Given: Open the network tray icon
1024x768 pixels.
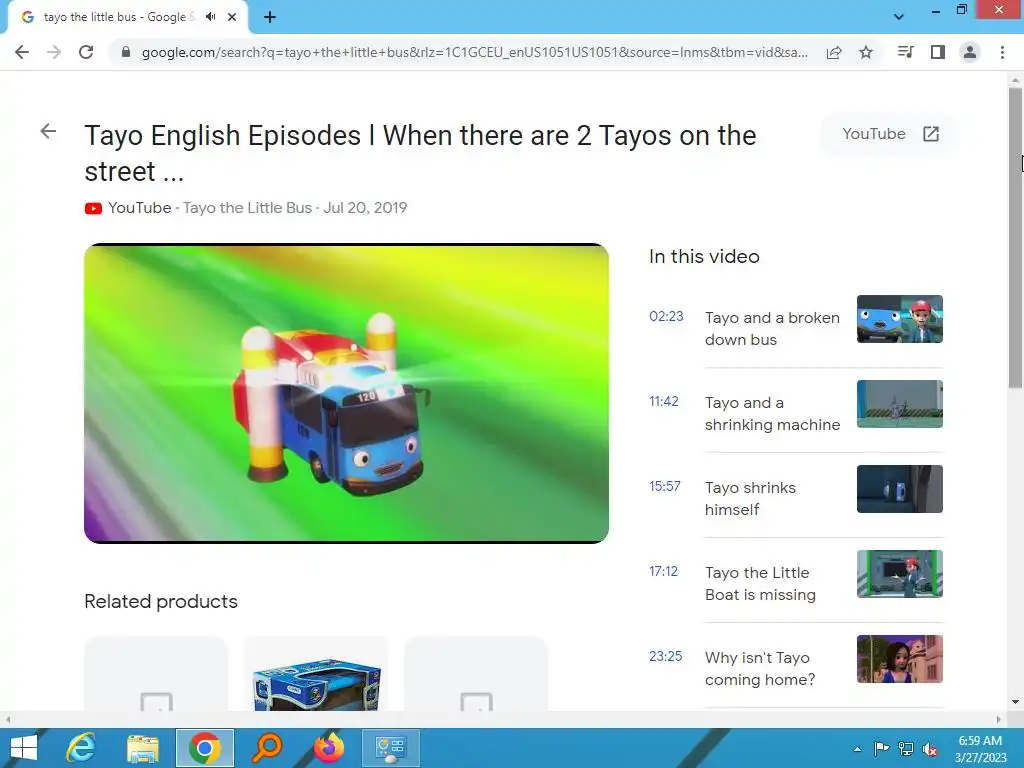Looking at the screenshot, I should pyautogui.click(x=906, y=749).
